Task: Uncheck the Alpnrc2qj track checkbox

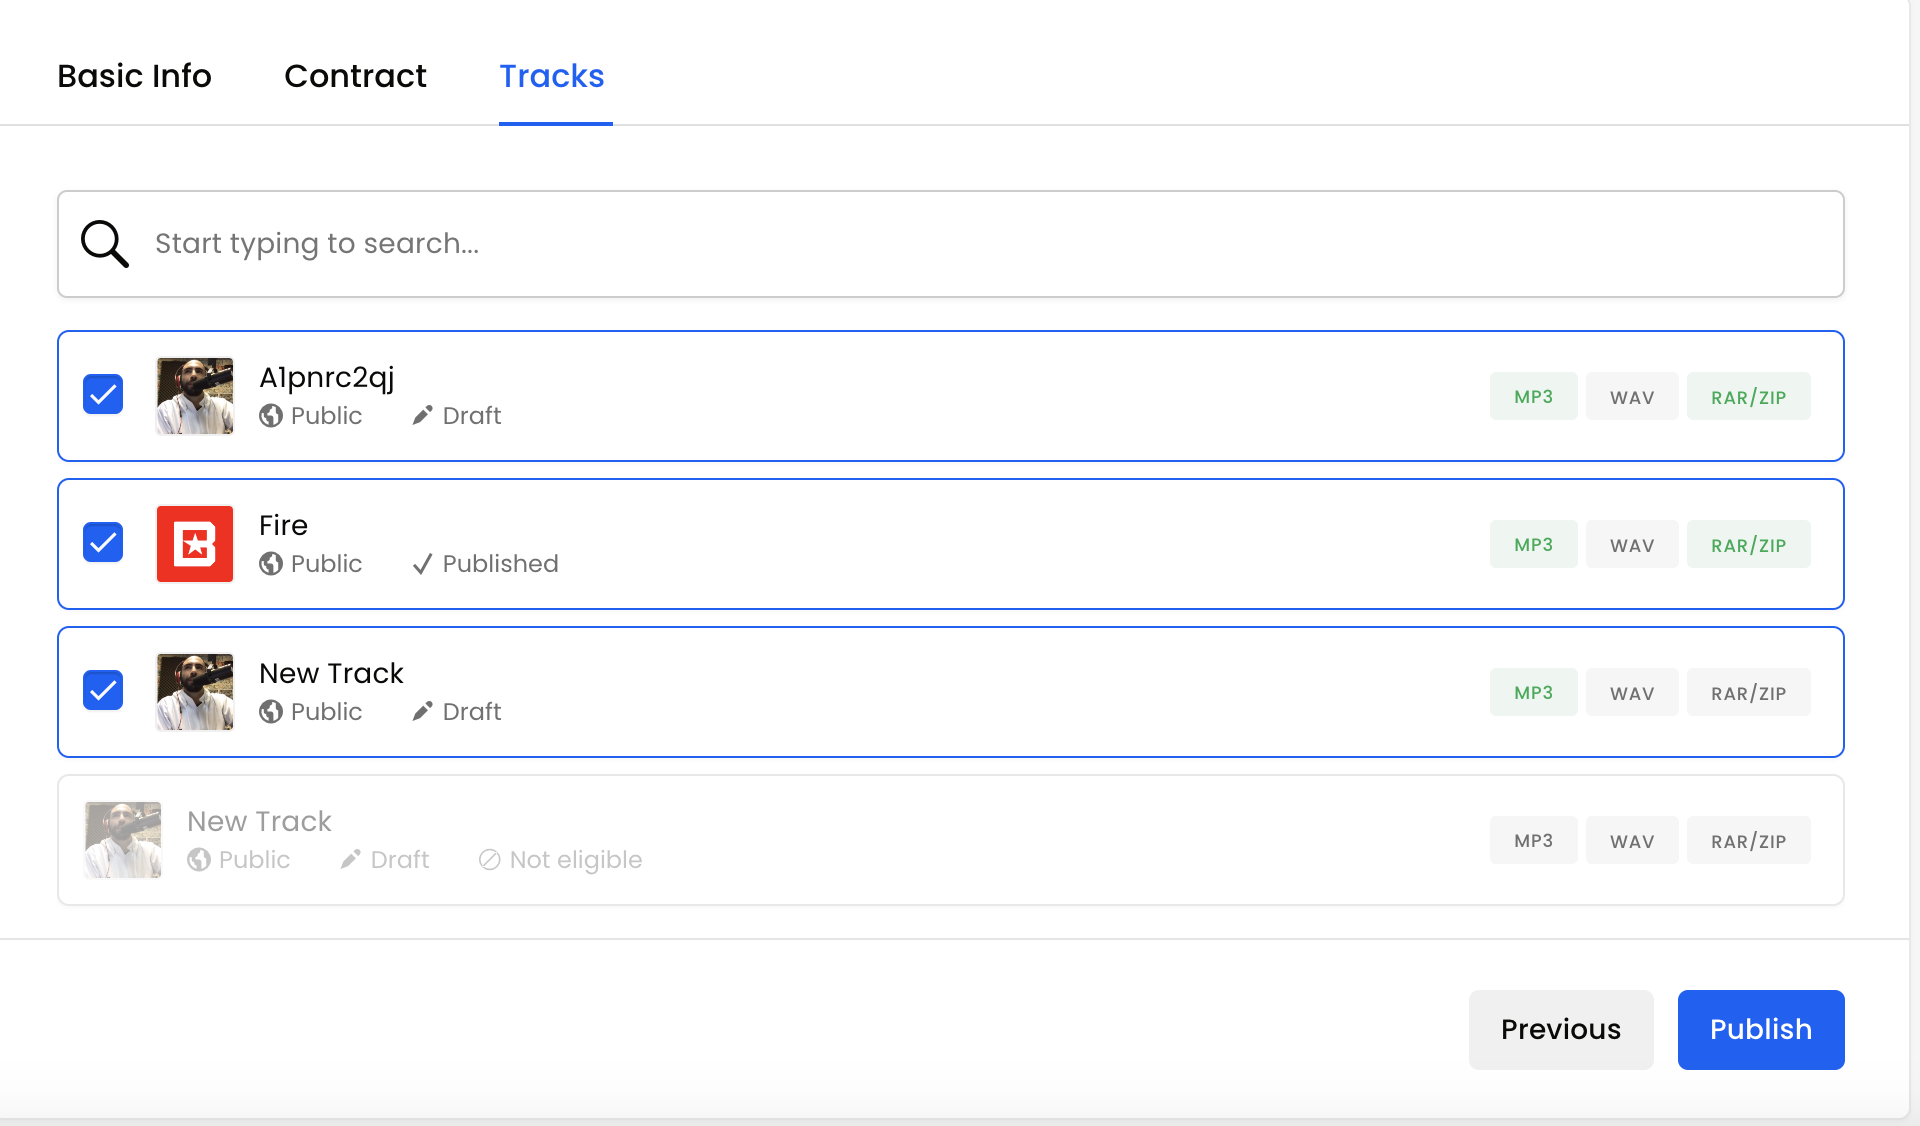Action: (x=103, y=394)
